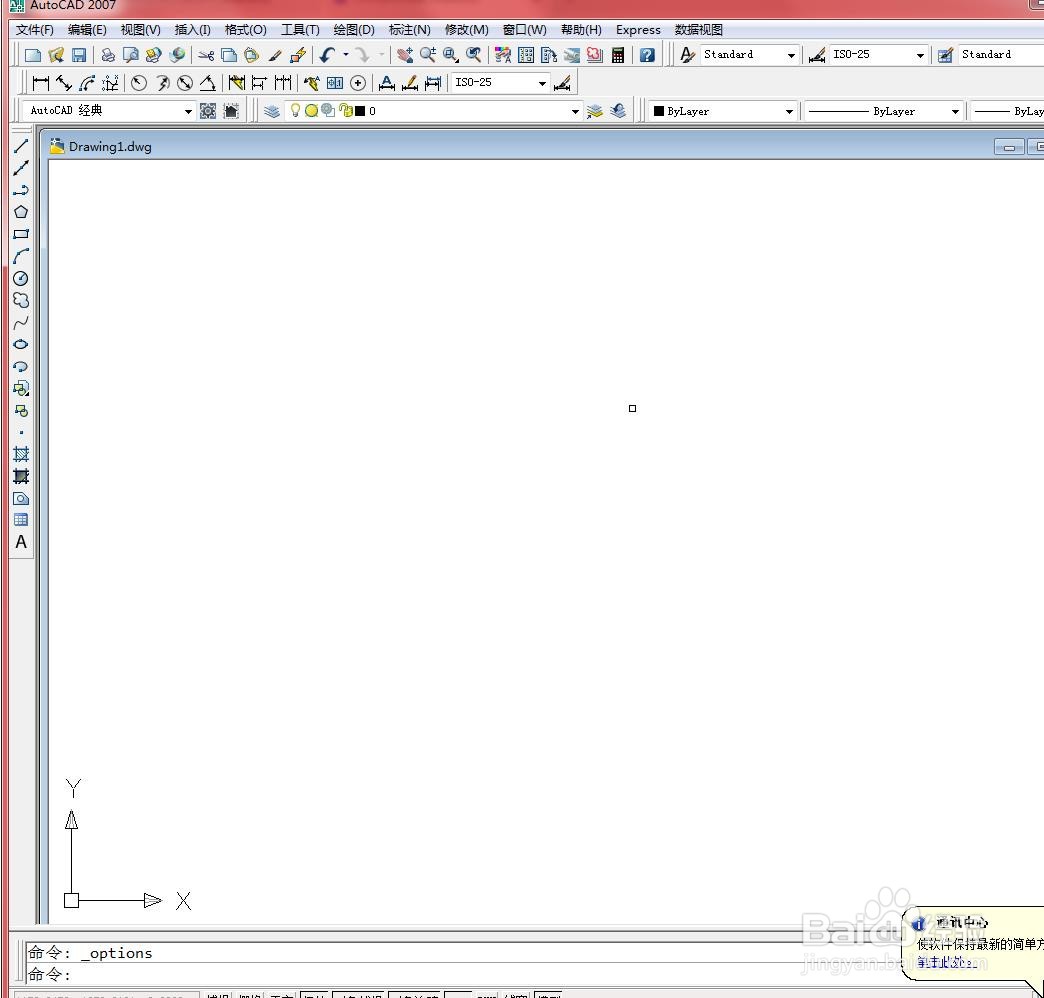The height and width of the screenshot is (998, 1044).
Task: Click the Layer Previous icon
Action: tap(618, 111)
